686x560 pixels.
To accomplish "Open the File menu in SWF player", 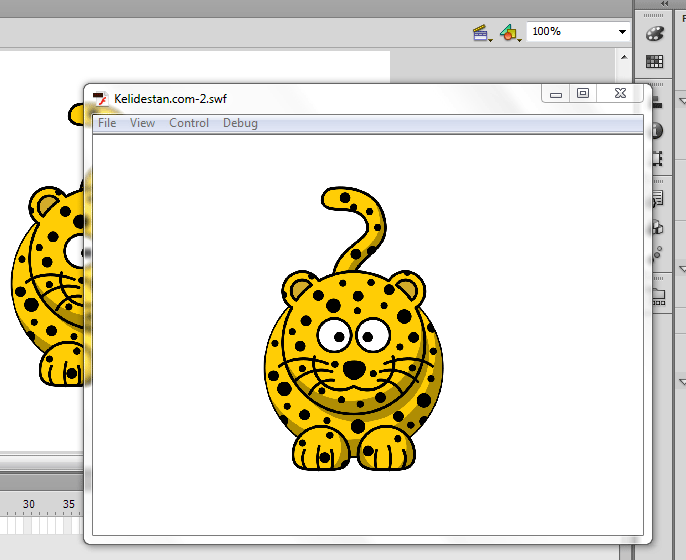I will click(107, 123).
